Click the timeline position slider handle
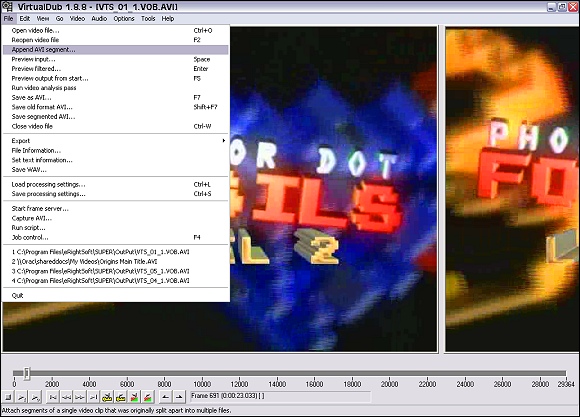The width and height of the screenshot is (580, 417). (x=27, y=373)
